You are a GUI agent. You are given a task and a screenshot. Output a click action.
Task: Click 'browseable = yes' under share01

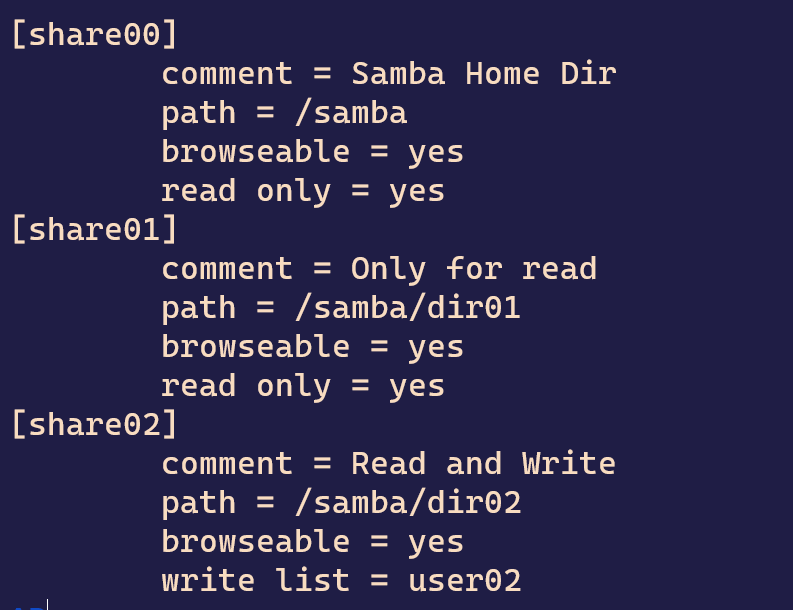(x=313, y=347)
